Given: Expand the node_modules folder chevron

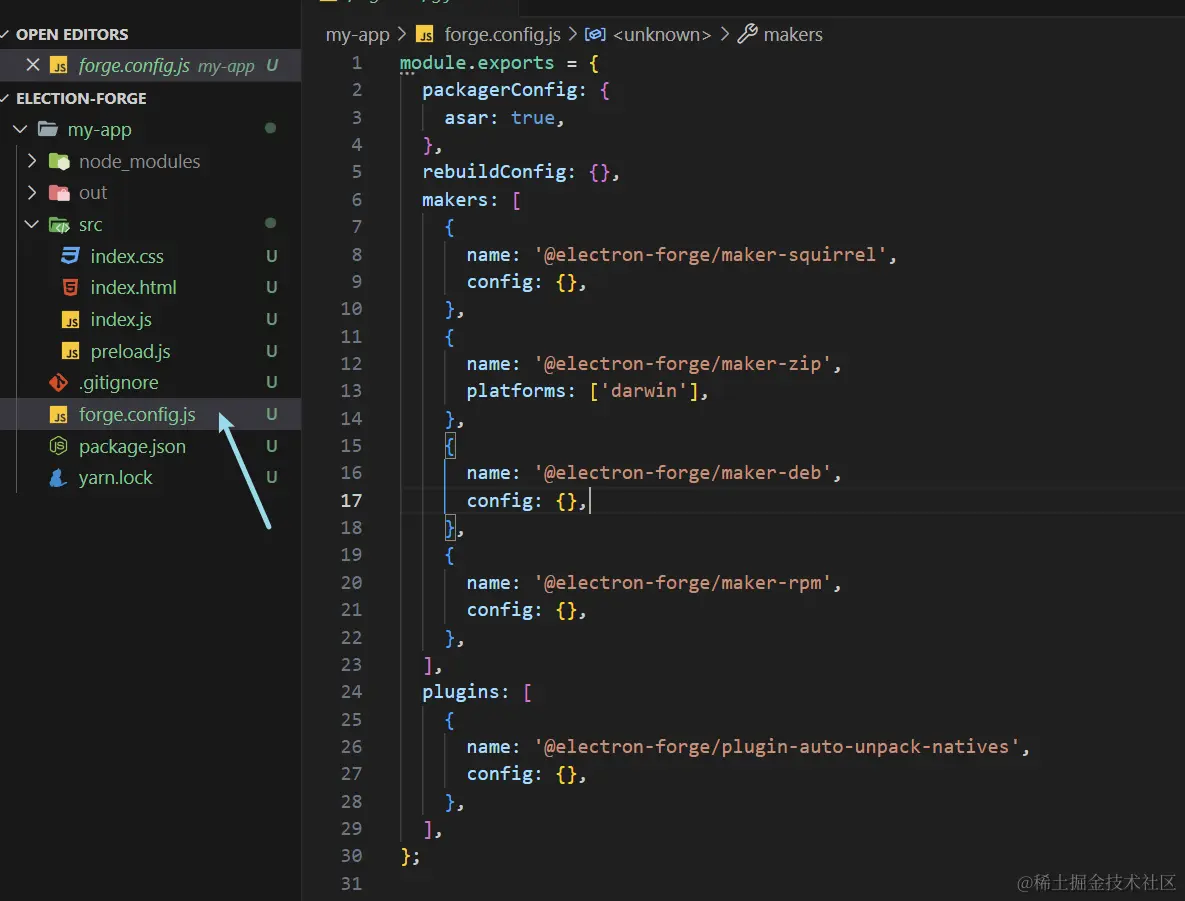Looking at the screenshot, I should (x=32, y=161).
